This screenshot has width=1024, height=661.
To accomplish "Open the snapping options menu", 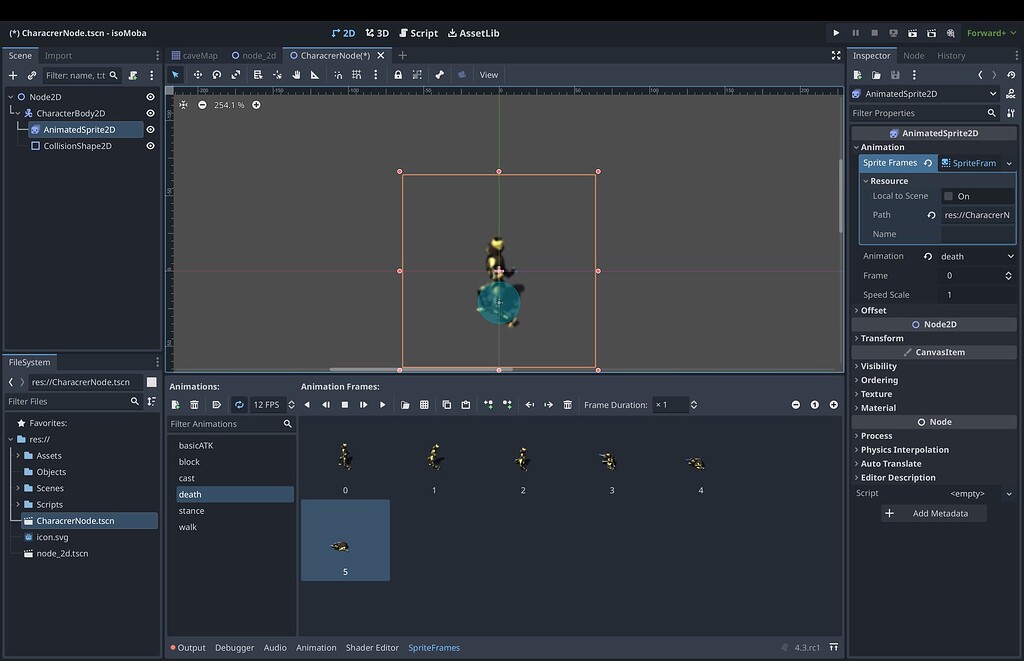I will [376, 74].
